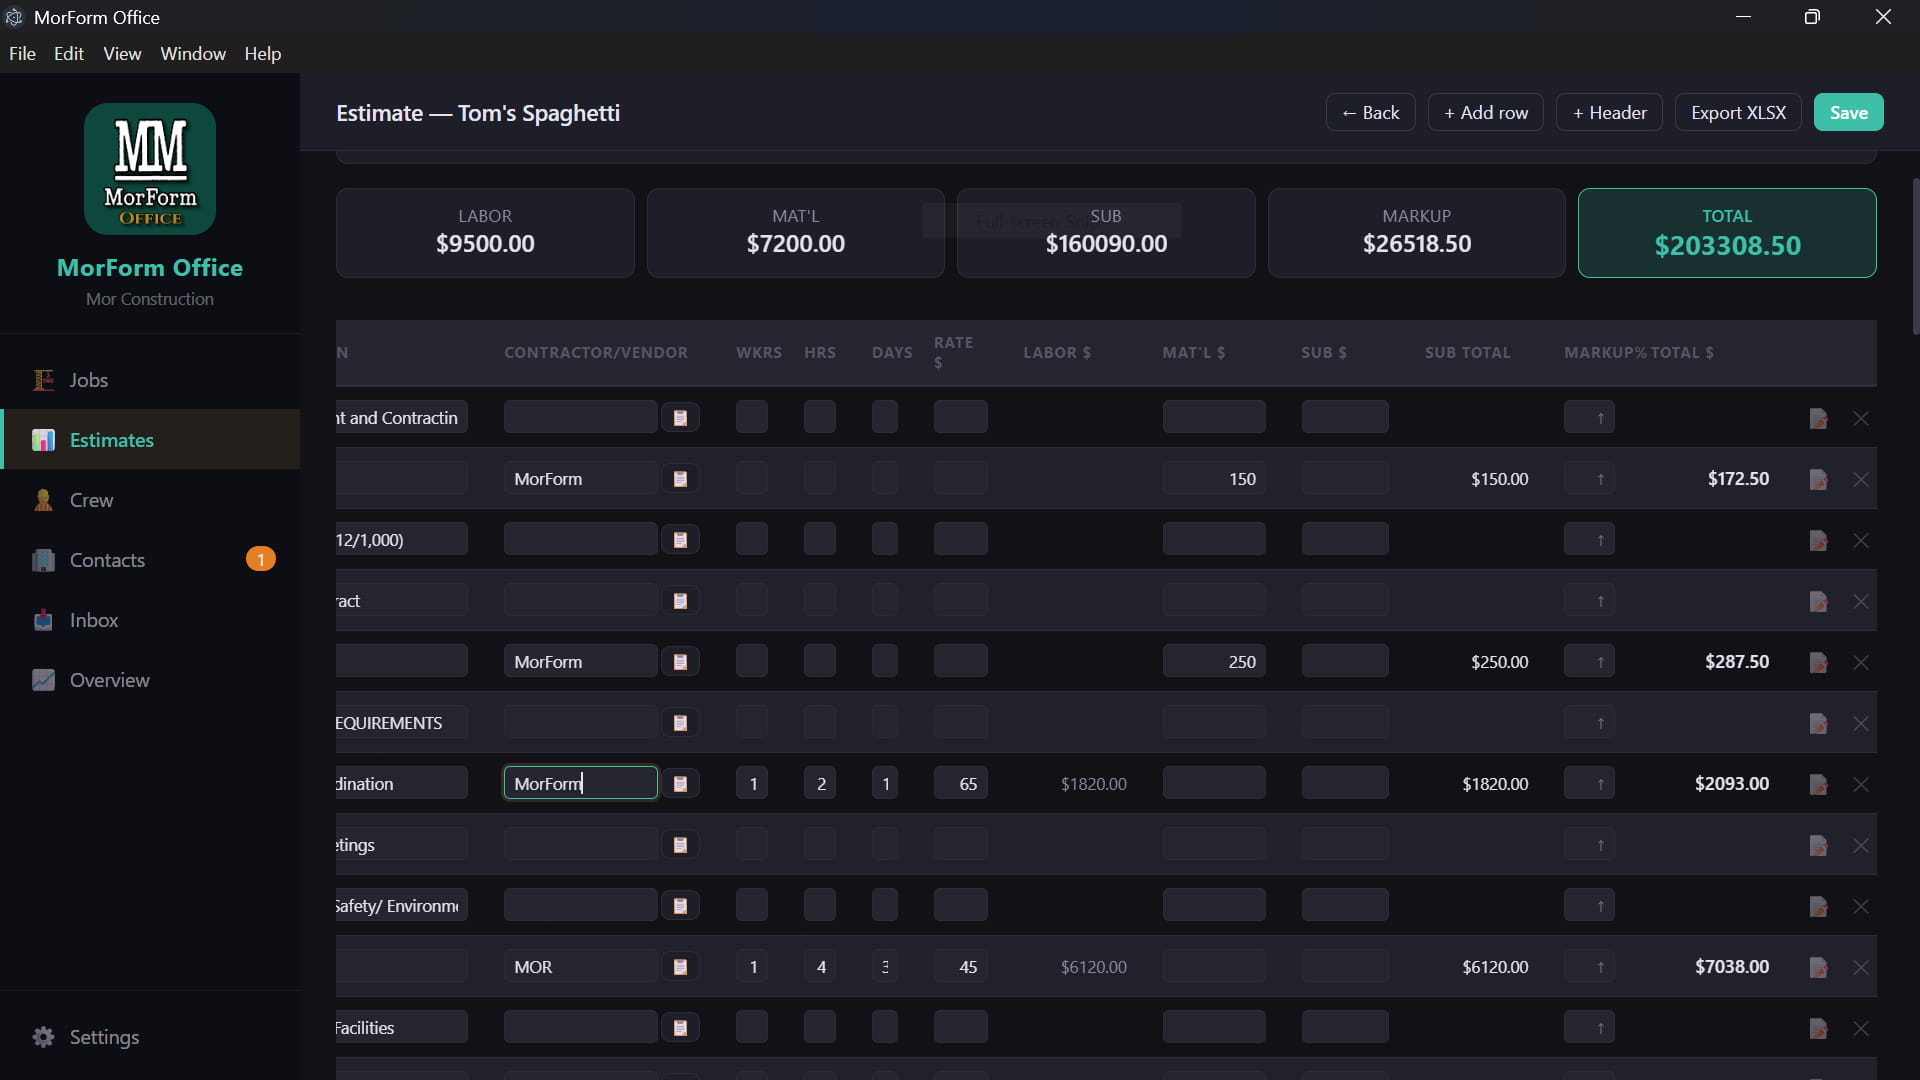Click the vertical scrollbar thumb
Image resolution: width=1920 pixels, height=1080 pixels.
tap(1915, 256)
